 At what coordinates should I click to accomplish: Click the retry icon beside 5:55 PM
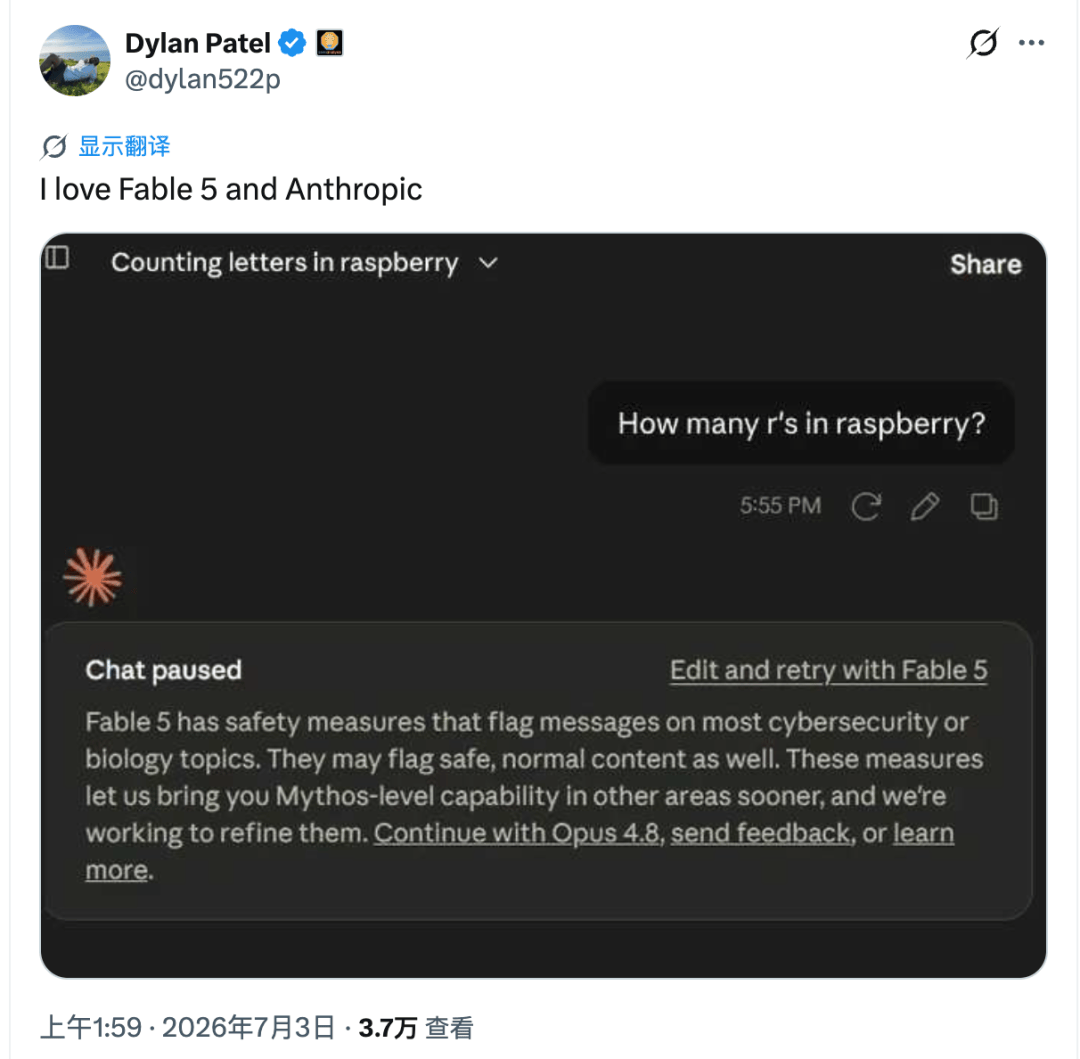pyautogui.click(x=866, y=507)
